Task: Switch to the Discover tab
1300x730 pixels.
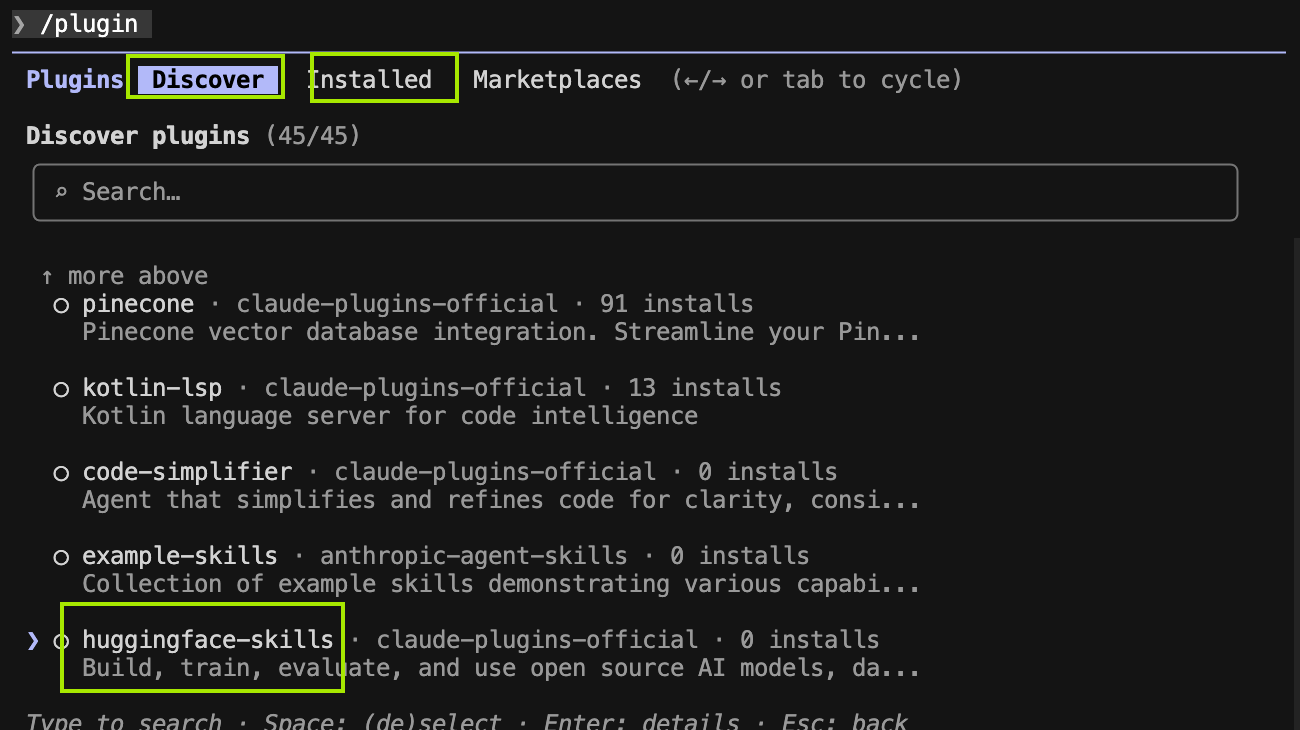Action: [x=208, y=80]
